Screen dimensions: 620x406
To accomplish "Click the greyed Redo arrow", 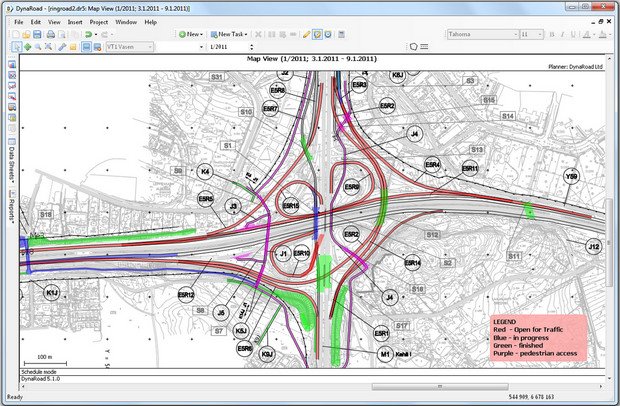I will [105, 34].
